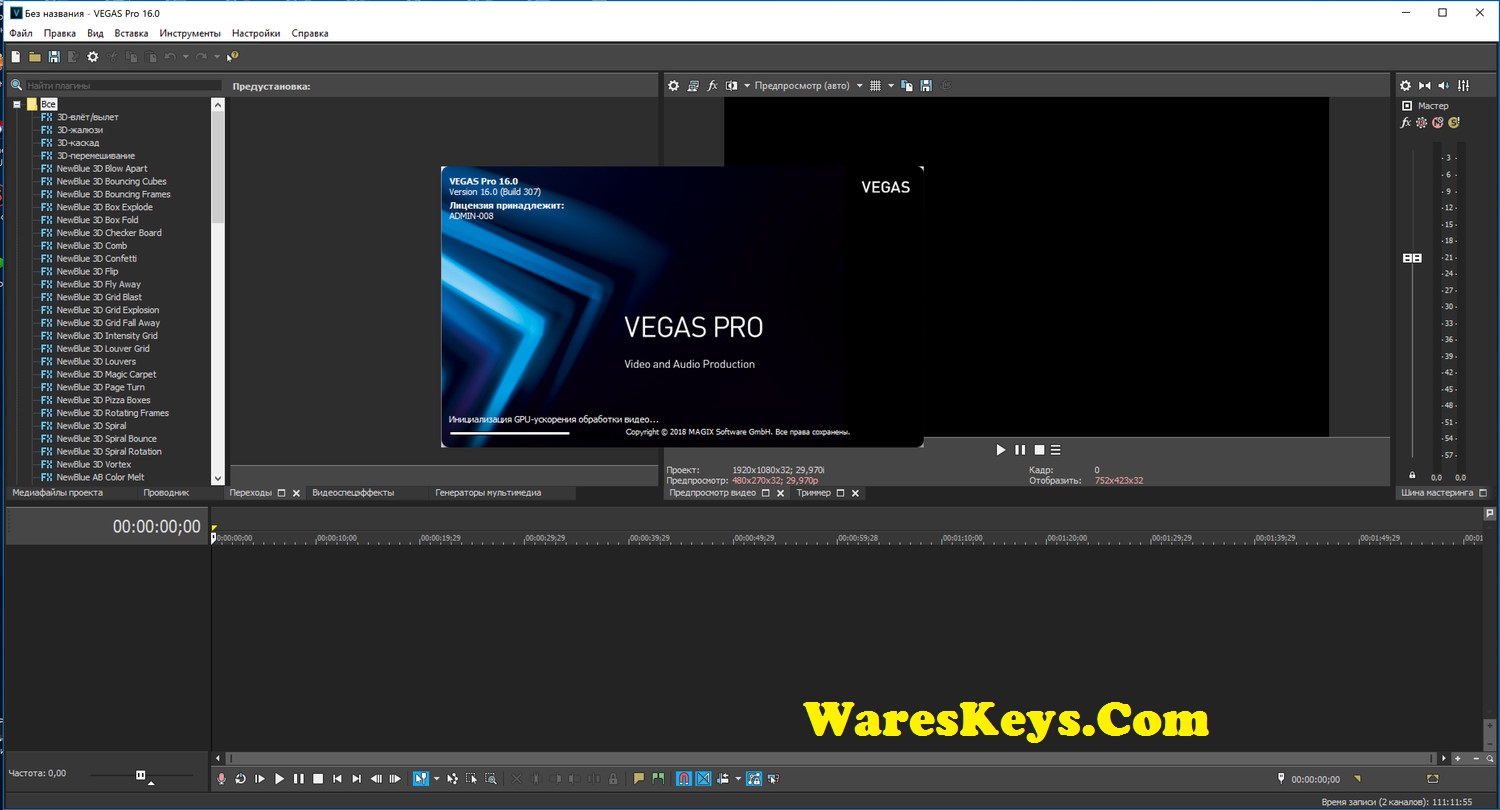Open the preview transport options menu icon
The width and height of the screenshot is (1500, 810).
pos(1056,450)
